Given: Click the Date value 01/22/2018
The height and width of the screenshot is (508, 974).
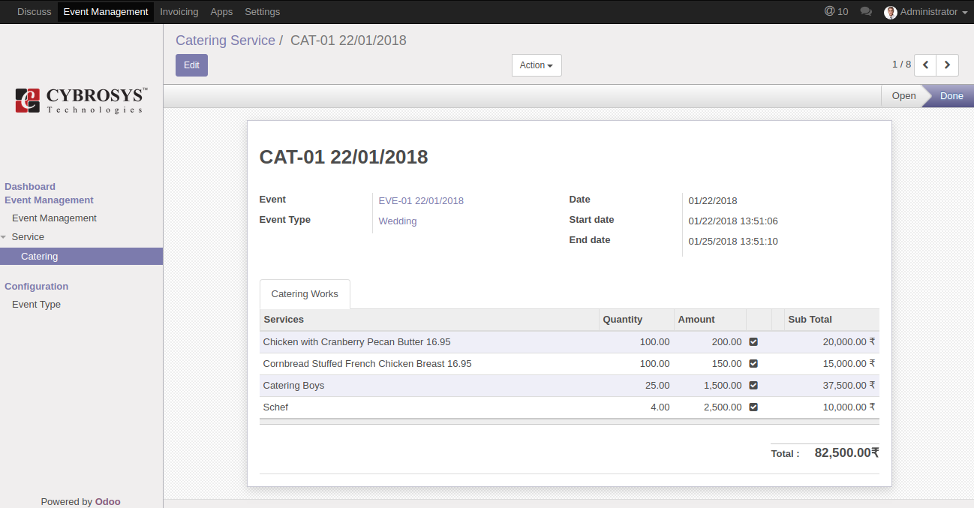Looking at the screenshot, I should [712, 201].
